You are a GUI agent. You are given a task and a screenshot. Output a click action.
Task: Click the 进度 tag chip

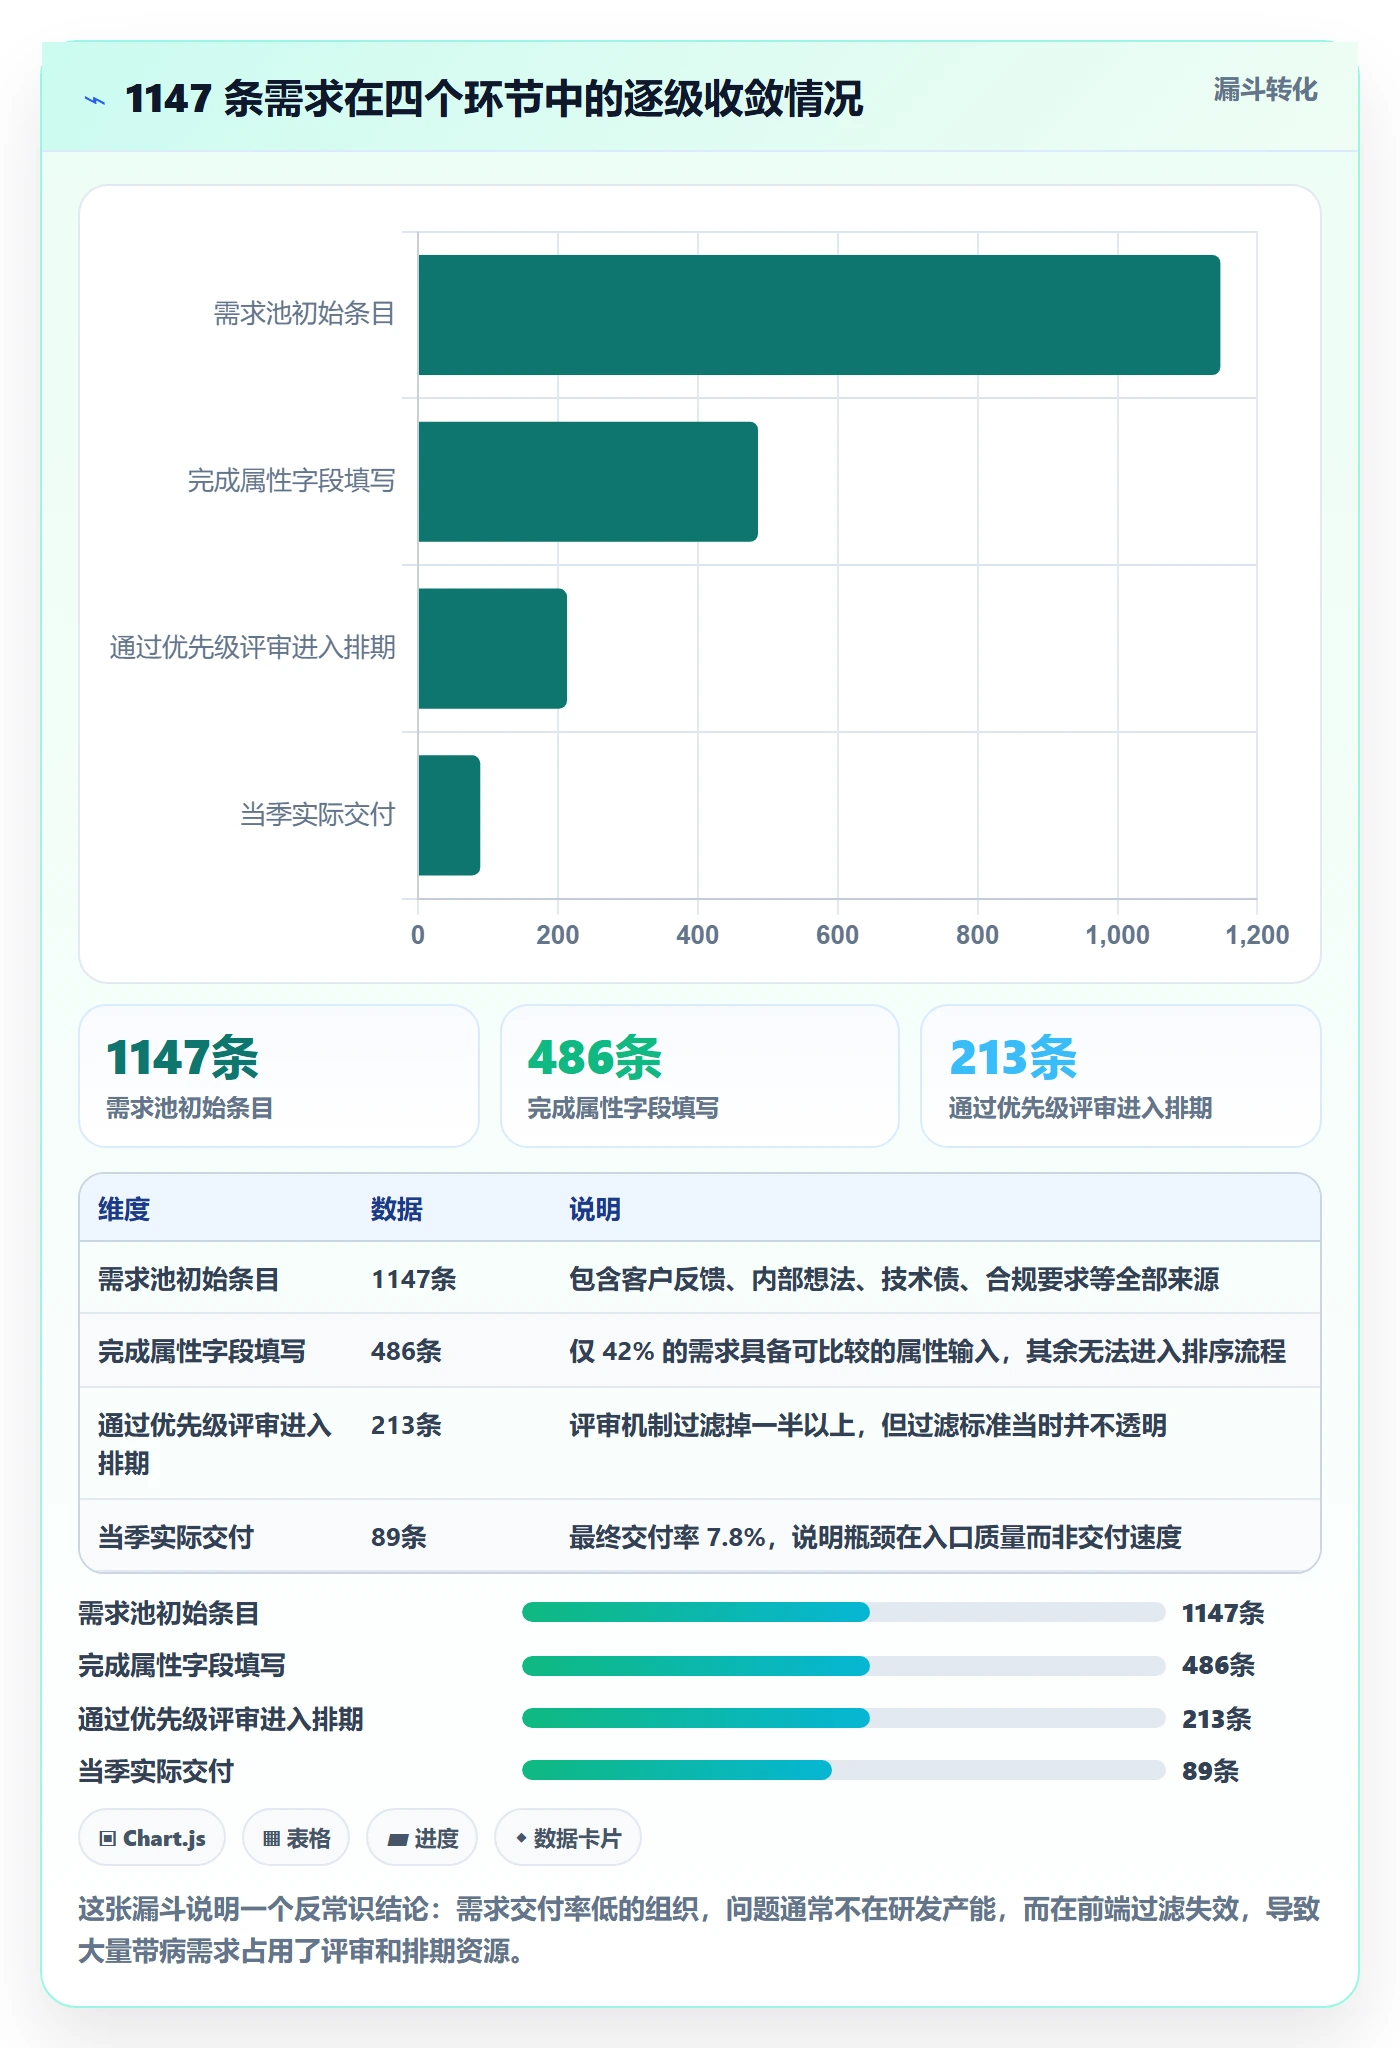pos(422,1838)
